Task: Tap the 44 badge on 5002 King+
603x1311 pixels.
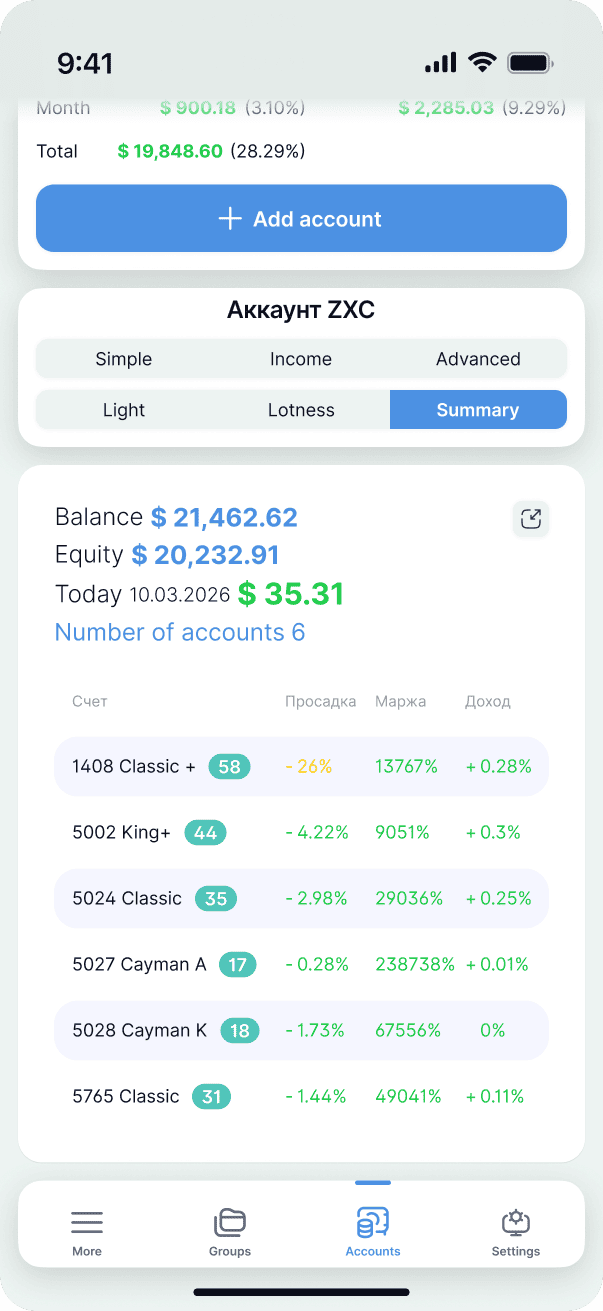Action: 205,833
